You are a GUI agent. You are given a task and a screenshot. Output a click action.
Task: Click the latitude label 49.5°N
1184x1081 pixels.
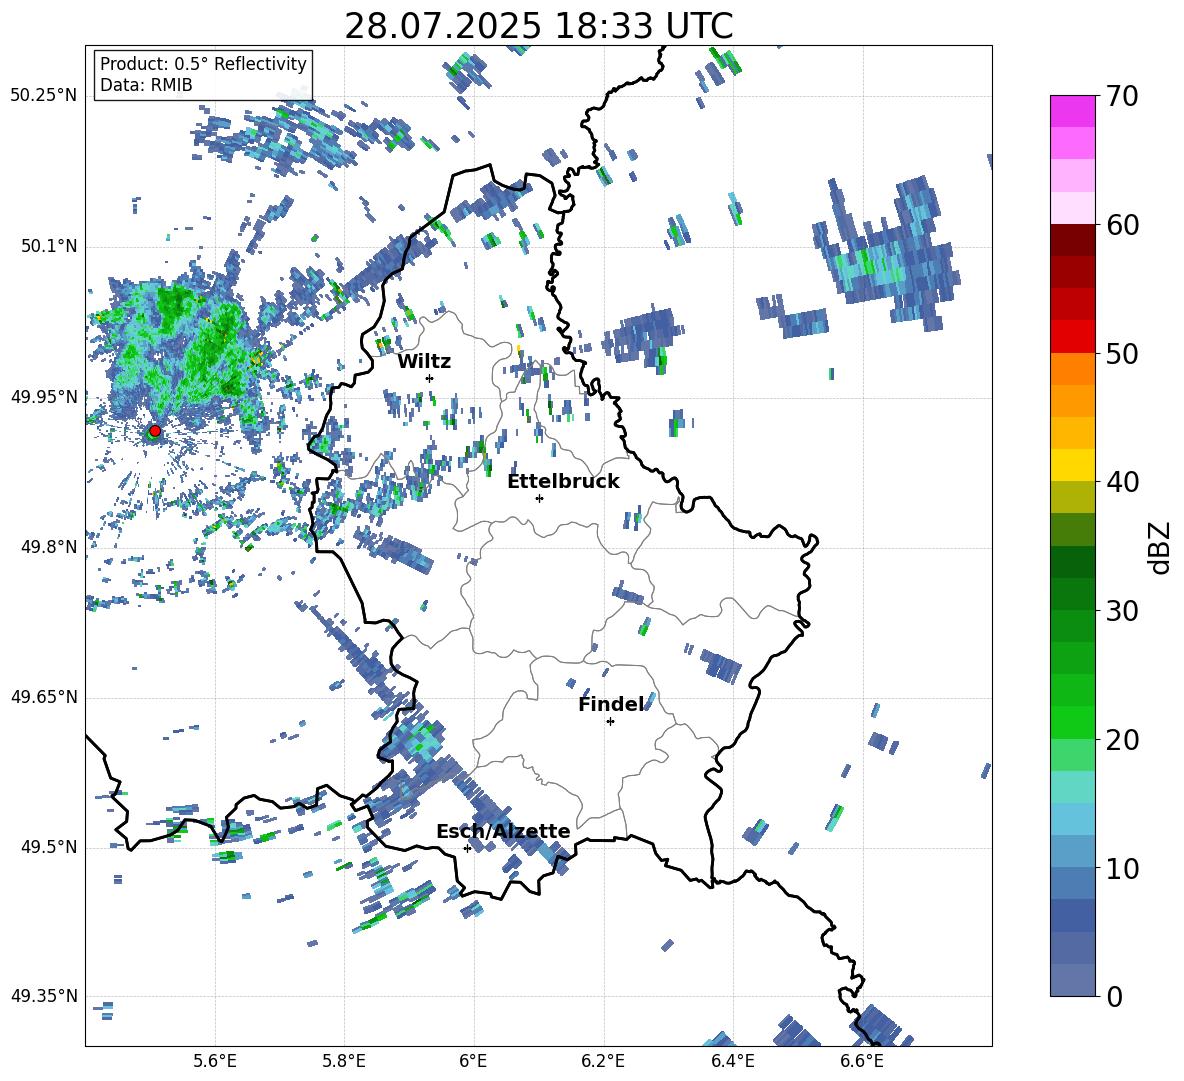coord(48,846)
